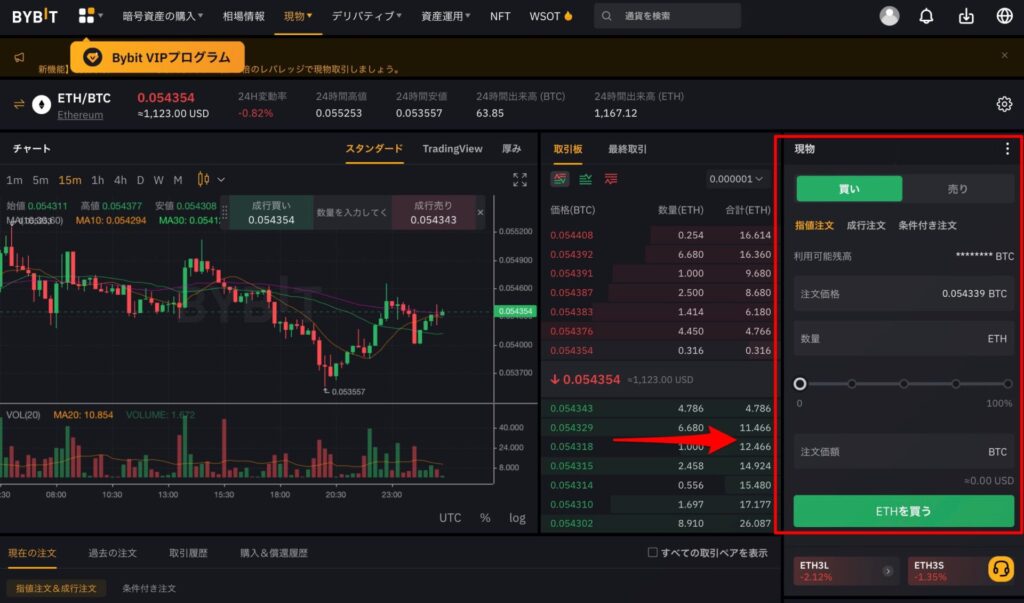The width and height of the screenshot is (1024, 603).
Task: Click the candlestick chart type icon
Action: pos(203,179)
